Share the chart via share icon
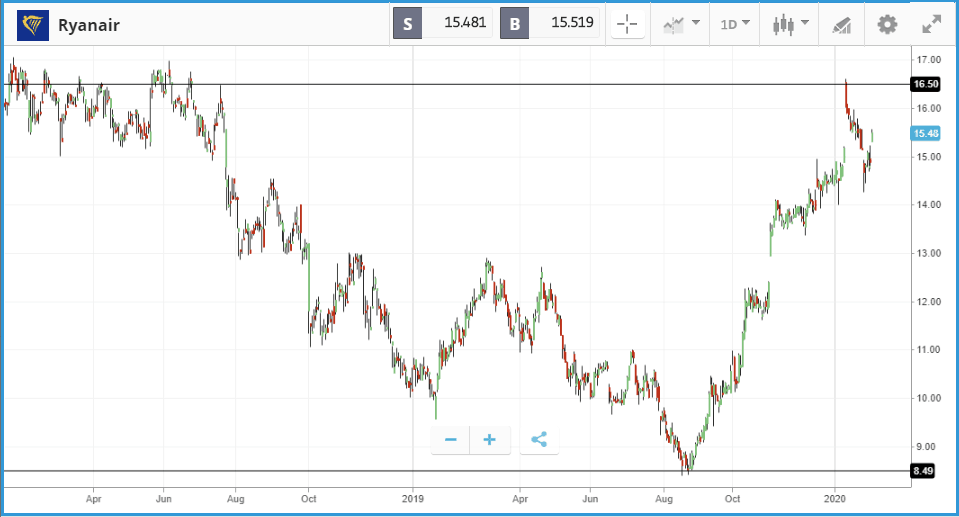Viewport: 959px width, 517px height. pos(539,439)
